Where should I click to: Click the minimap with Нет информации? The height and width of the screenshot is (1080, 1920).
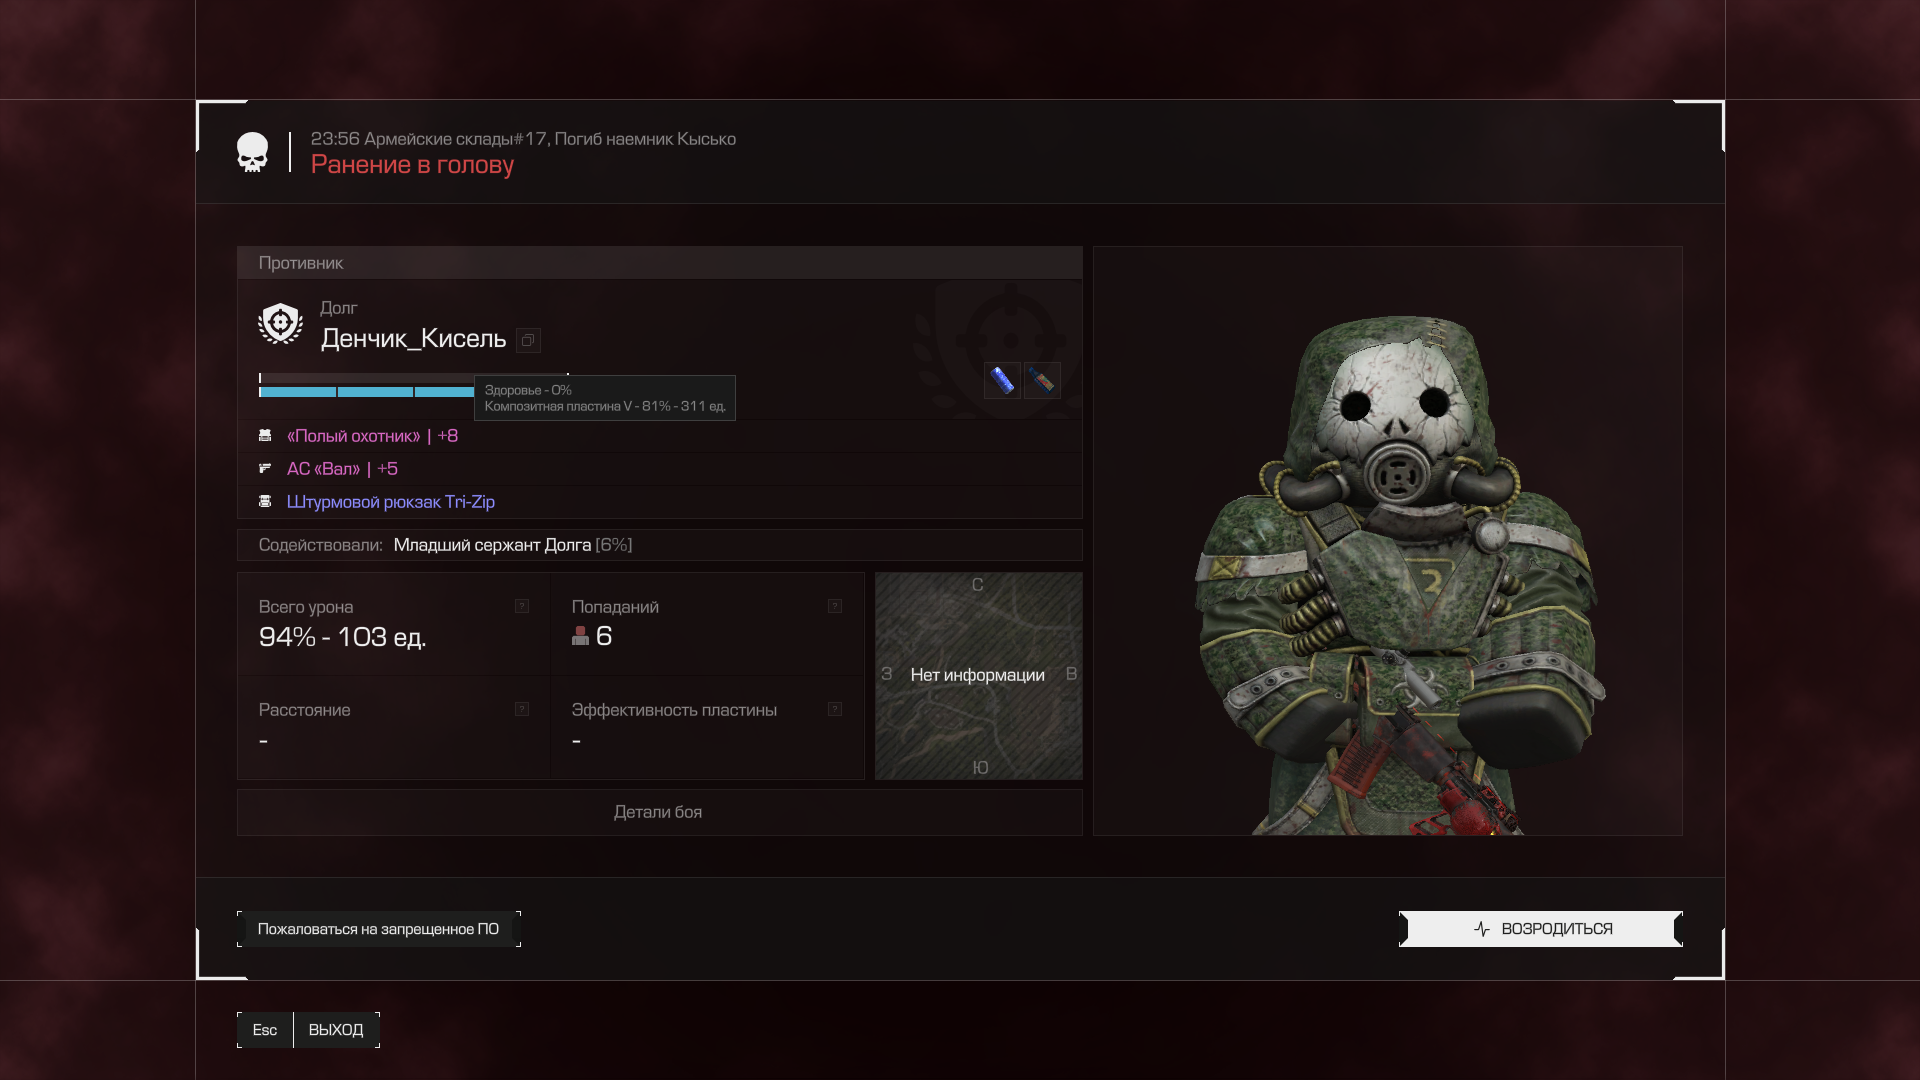tap(978, 676)
